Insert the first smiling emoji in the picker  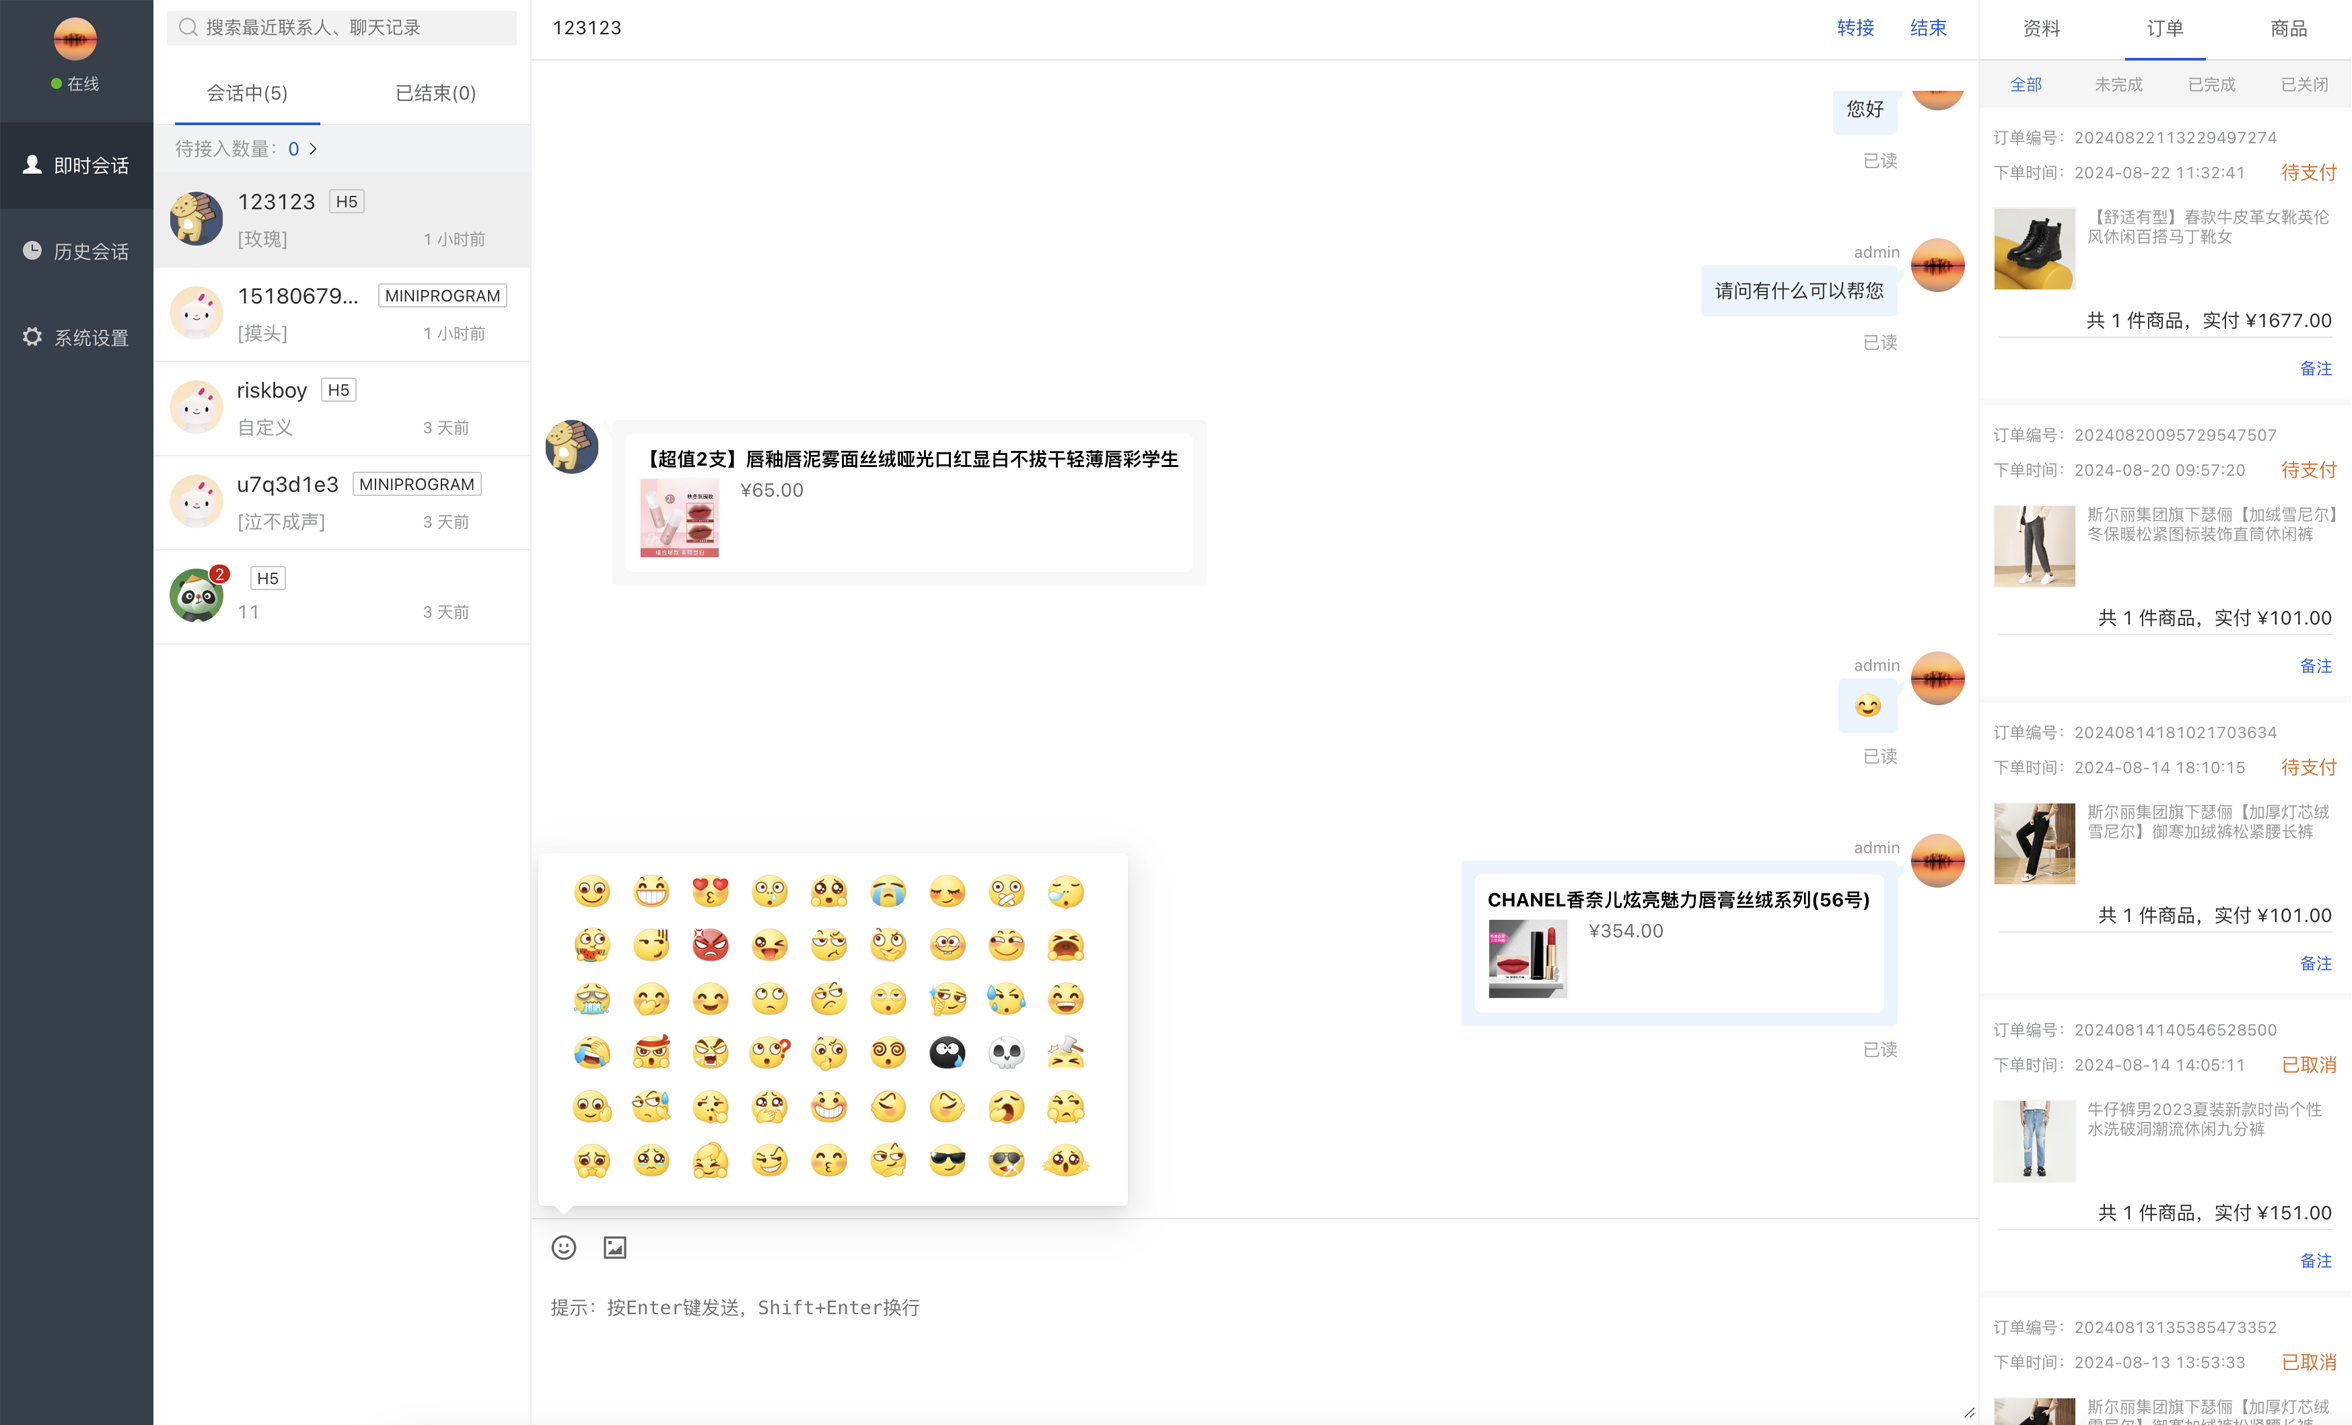tap(592, 890)
